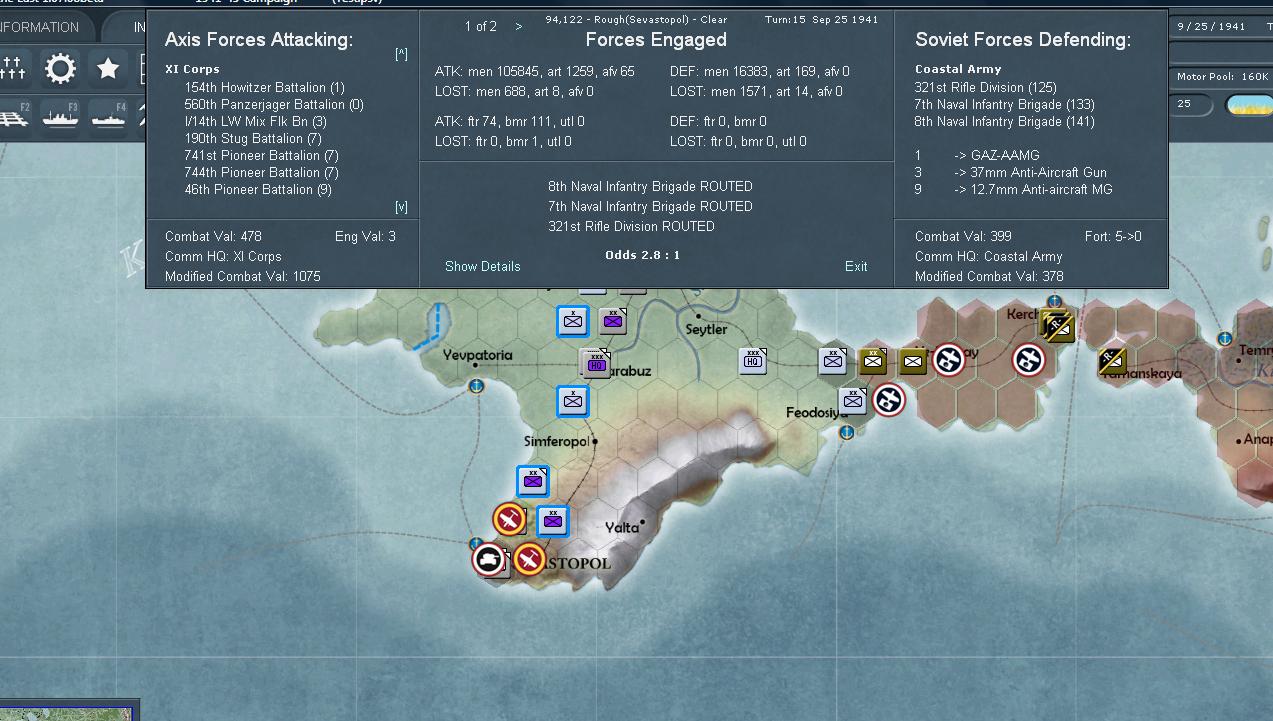Select the air strike marker northwest of Sevastopol

click(509, 519)
